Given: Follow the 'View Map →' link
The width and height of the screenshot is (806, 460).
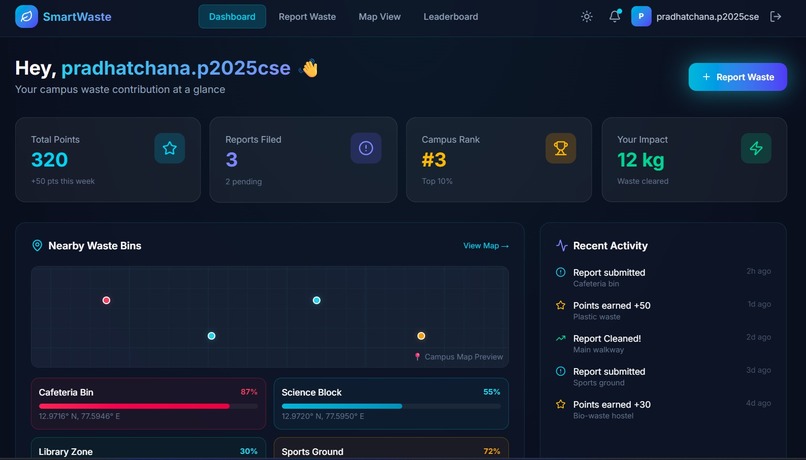Looking at the screenshot, I should pyautogui.click(x=486, y=246).
